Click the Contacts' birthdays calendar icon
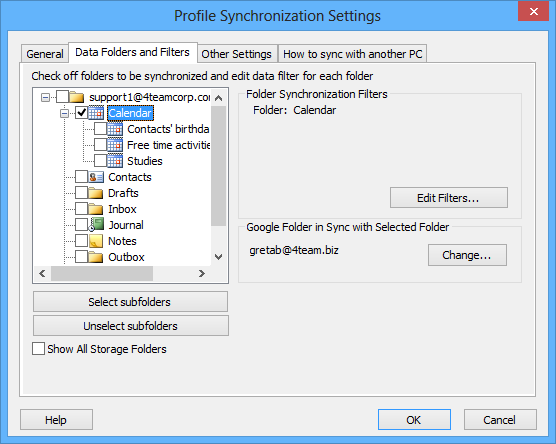The width and height of the screenshot is (556, 444). coord(115,129)
